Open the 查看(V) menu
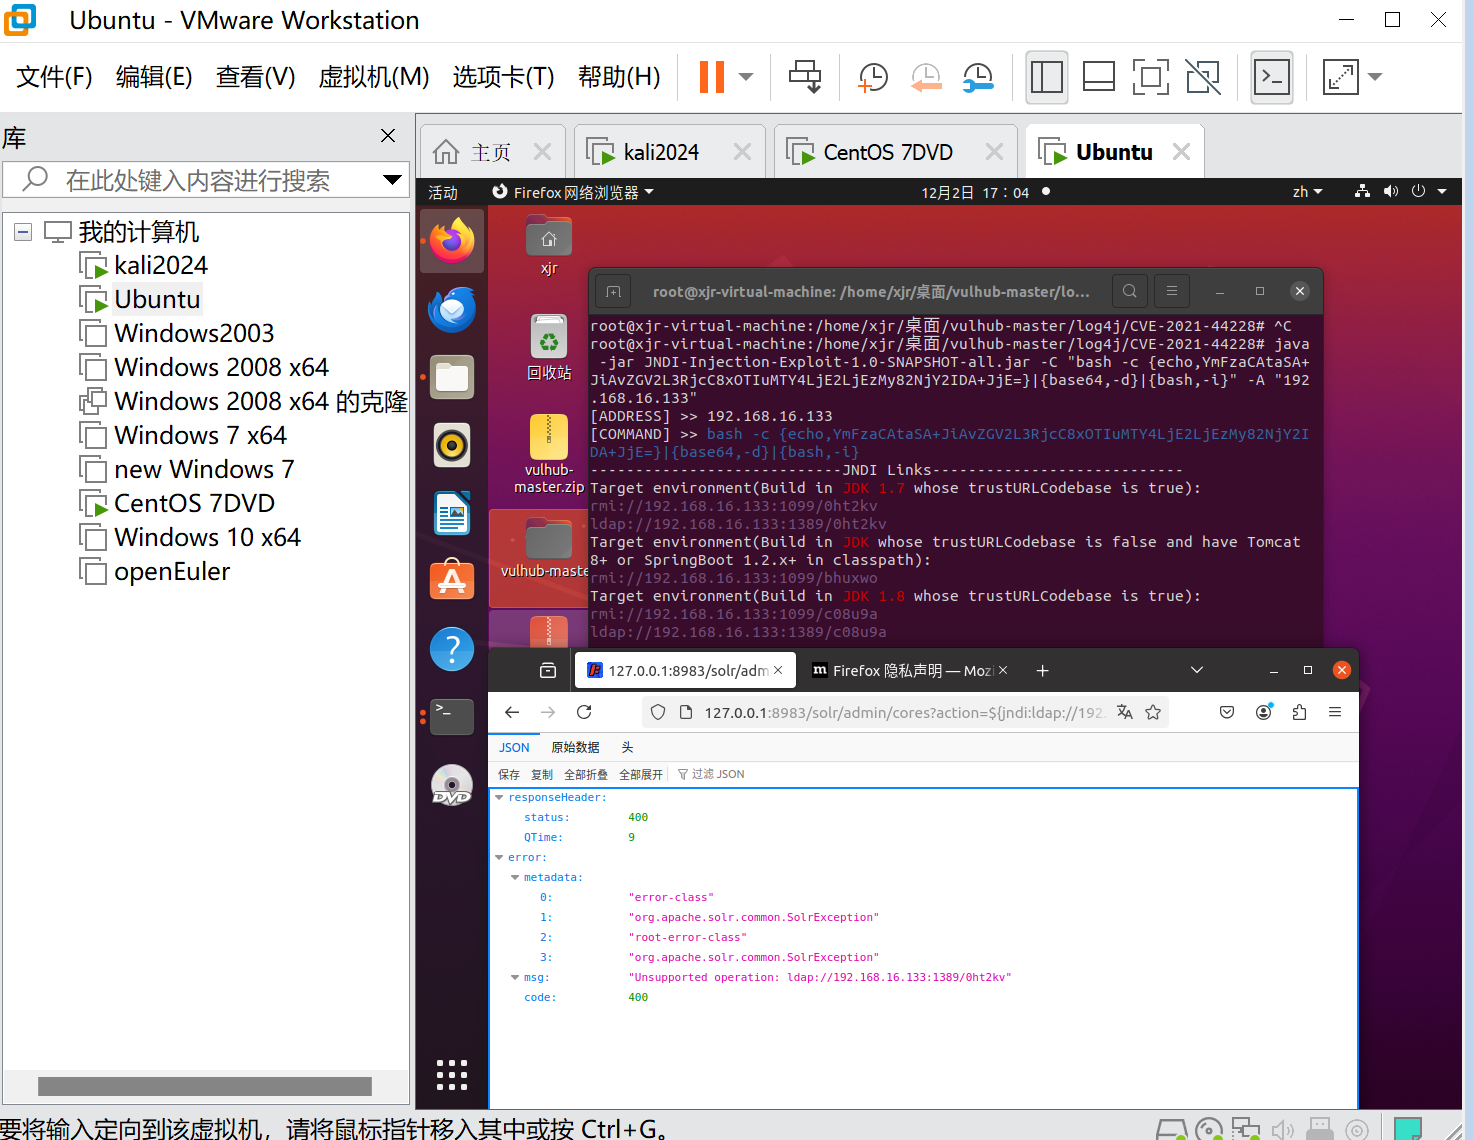 click(256, 77)
